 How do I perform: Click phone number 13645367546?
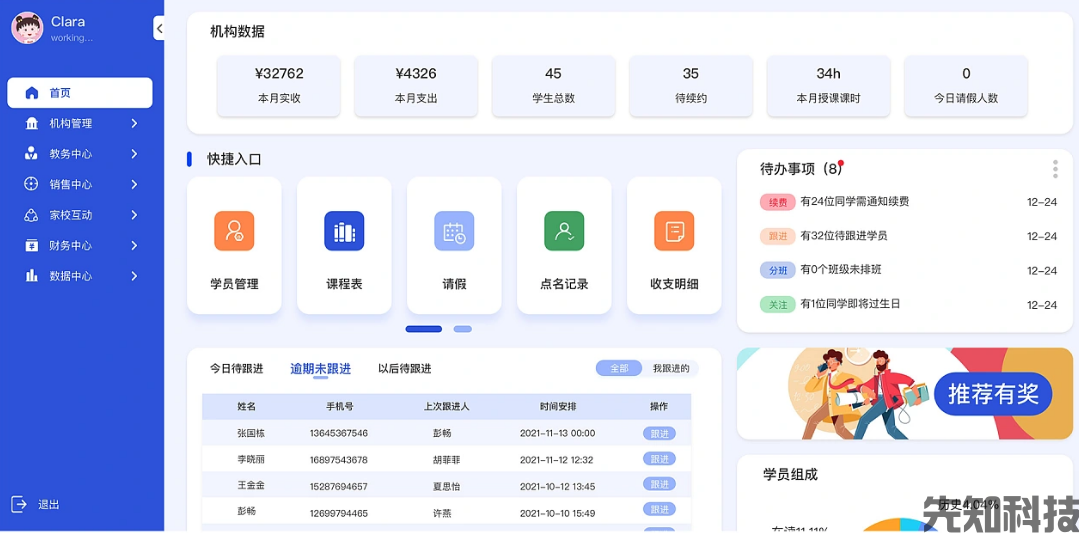(x=339, y=433)
